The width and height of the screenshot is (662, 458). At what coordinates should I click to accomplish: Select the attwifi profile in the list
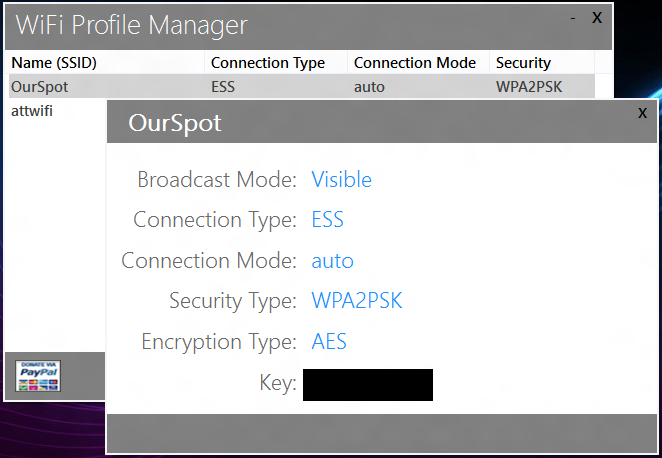(x=32, y=110)
